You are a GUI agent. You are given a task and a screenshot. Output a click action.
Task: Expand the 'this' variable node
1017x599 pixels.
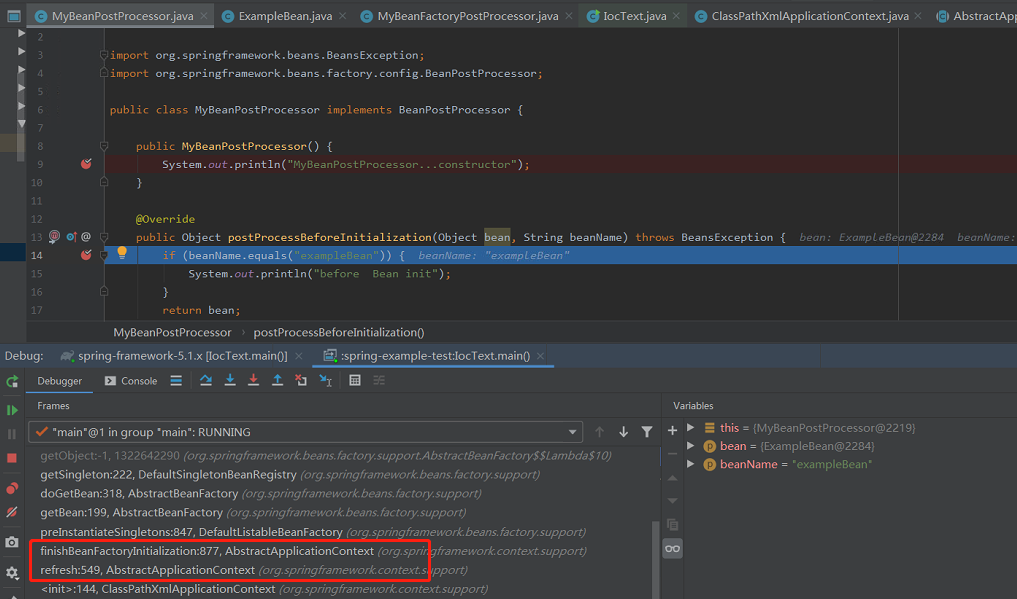pos(691,428)
